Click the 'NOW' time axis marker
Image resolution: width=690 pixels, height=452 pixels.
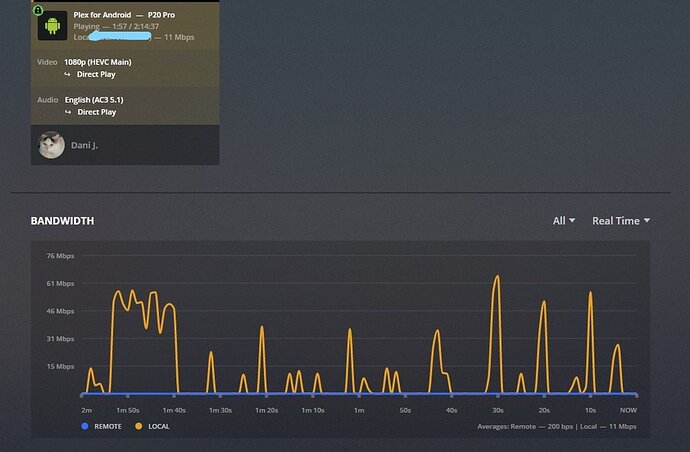click(x=628, y=410)
